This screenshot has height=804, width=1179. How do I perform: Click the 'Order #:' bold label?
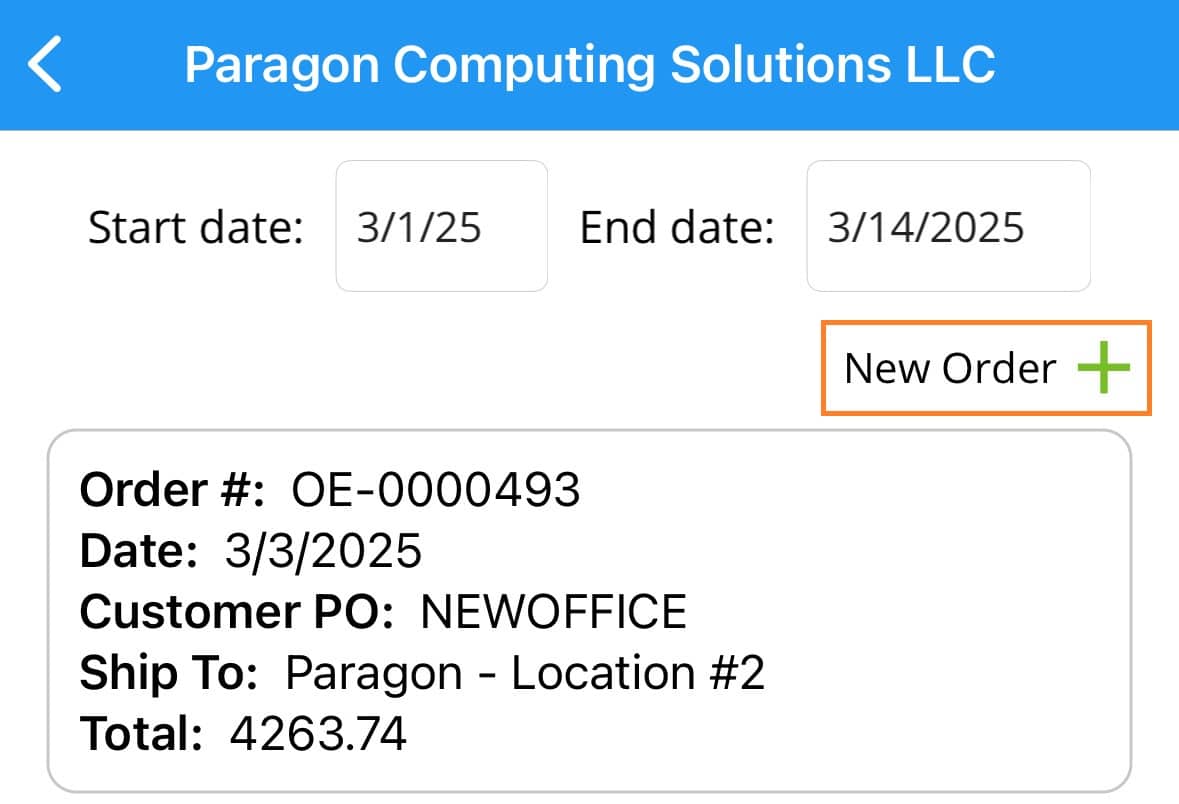172,490
